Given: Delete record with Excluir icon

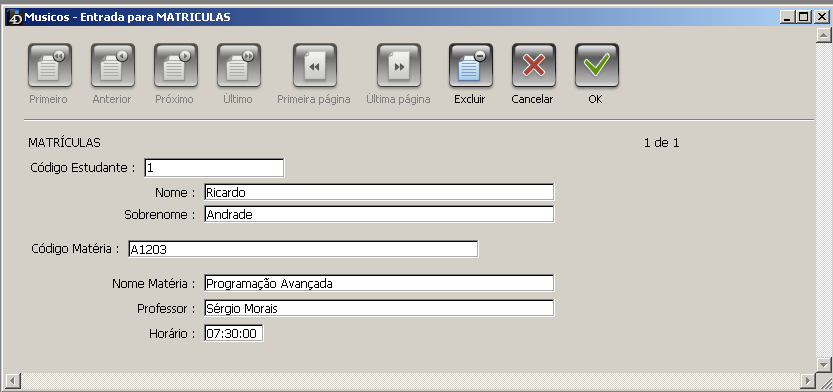Looking at the screenshot, I should 471,65.
